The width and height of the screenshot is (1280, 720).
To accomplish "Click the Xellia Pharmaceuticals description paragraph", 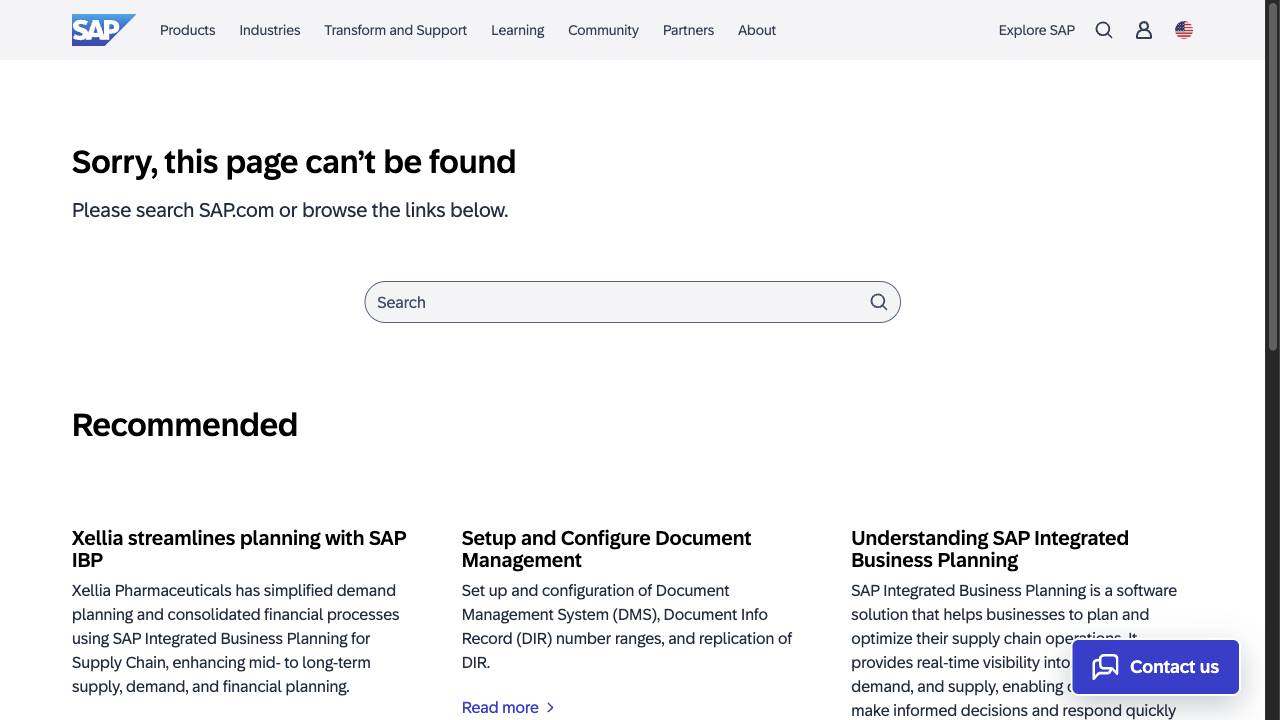I will (x=236, y=638).
